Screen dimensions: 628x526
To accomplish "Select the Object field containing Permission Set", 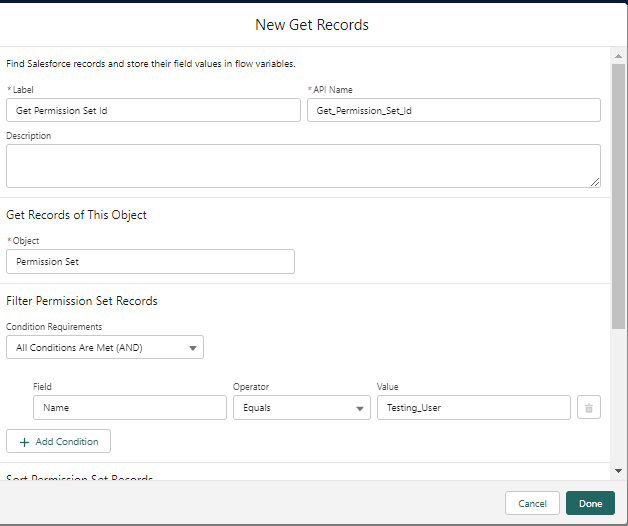I will 150,261.
